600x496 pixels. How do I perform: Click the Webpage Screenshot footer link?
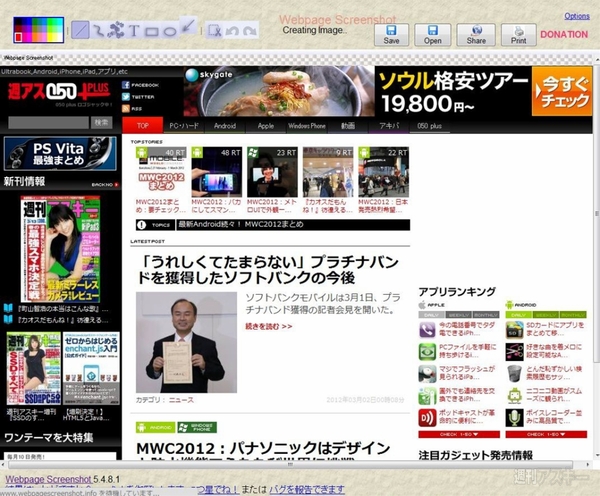[48, 479]
